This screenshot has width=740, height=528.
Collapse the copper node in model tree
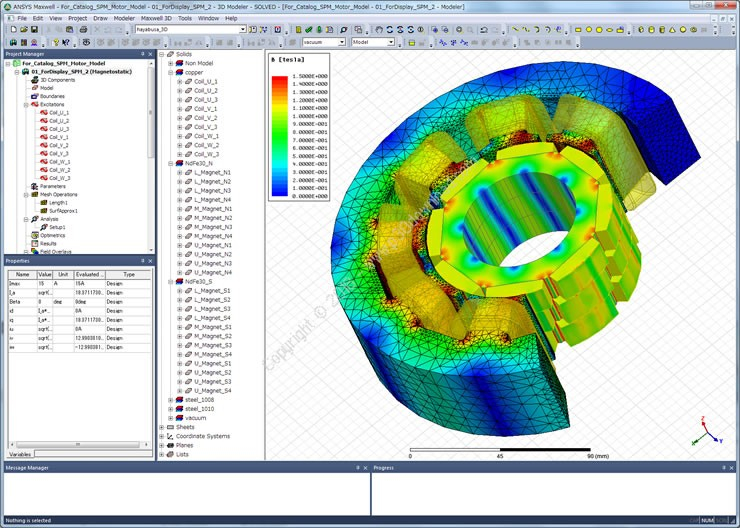[x=170, y=73]
